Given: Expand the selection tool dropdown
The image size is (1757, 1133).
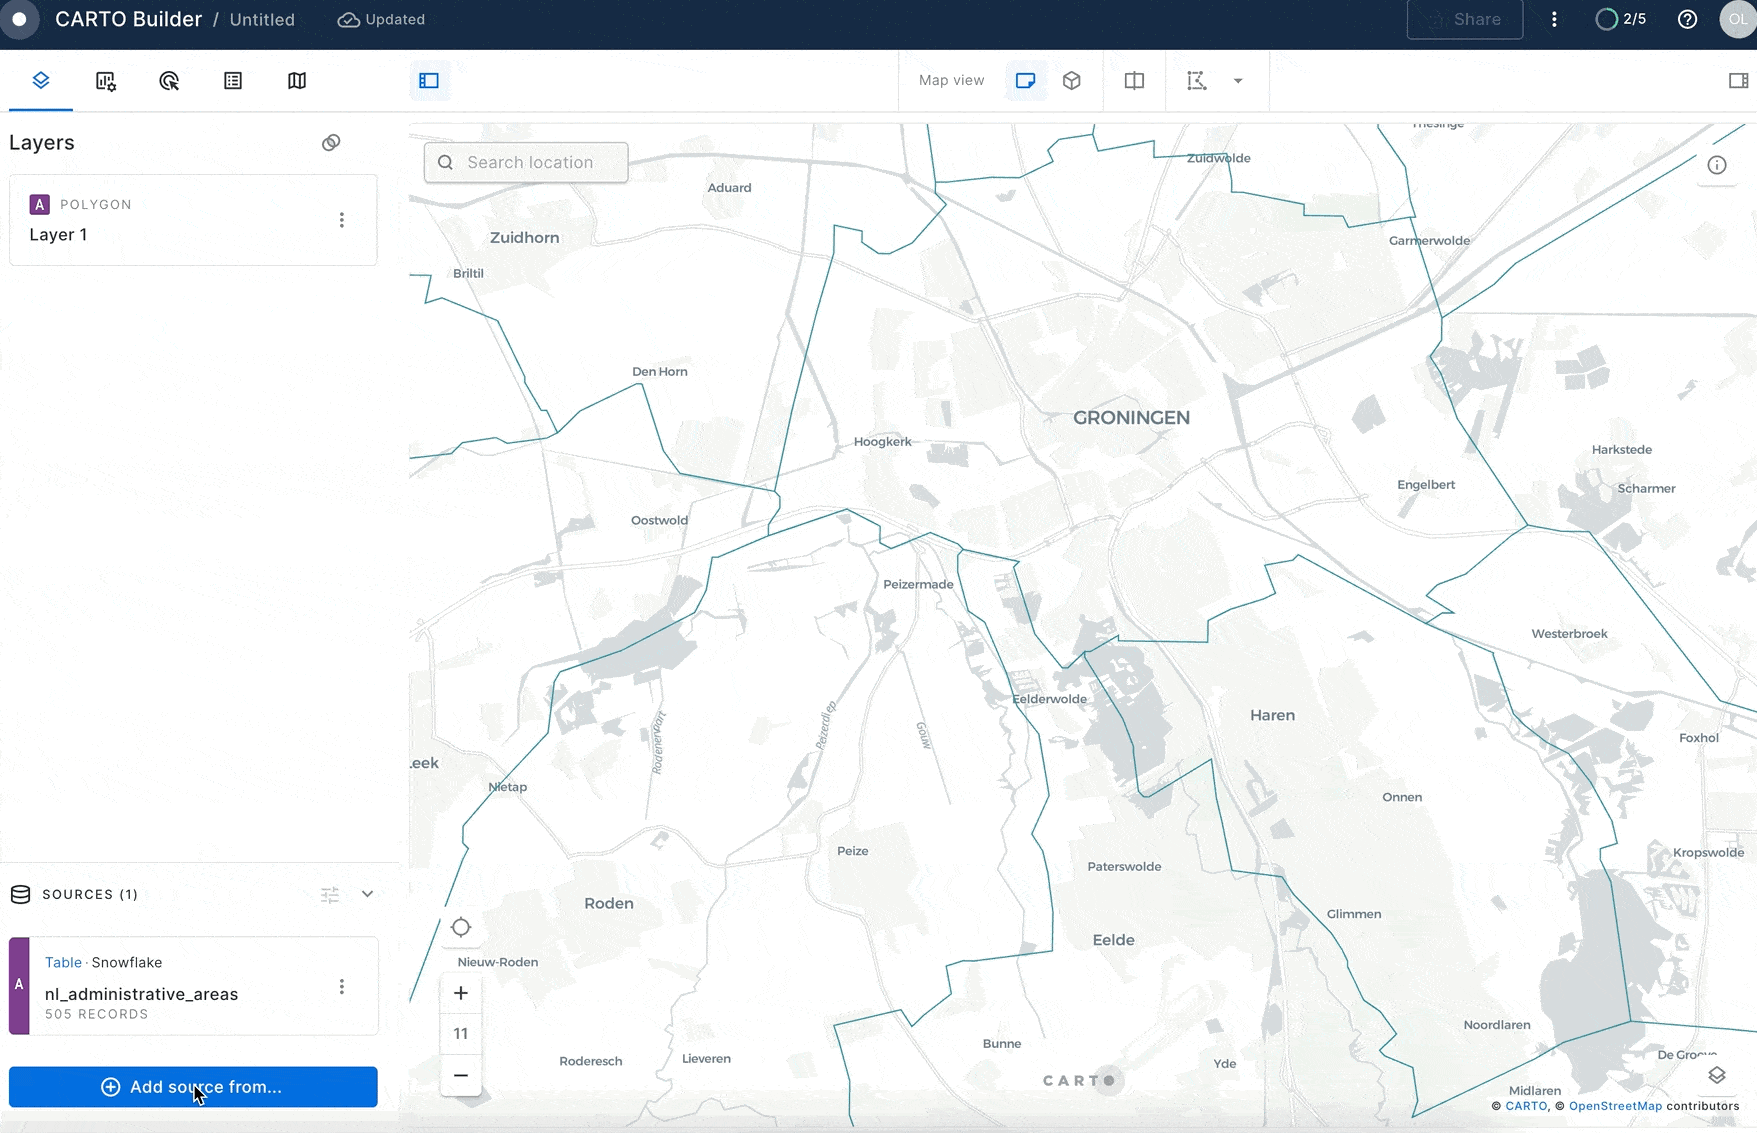Looking at the screenshot, I should [1239, 81].
